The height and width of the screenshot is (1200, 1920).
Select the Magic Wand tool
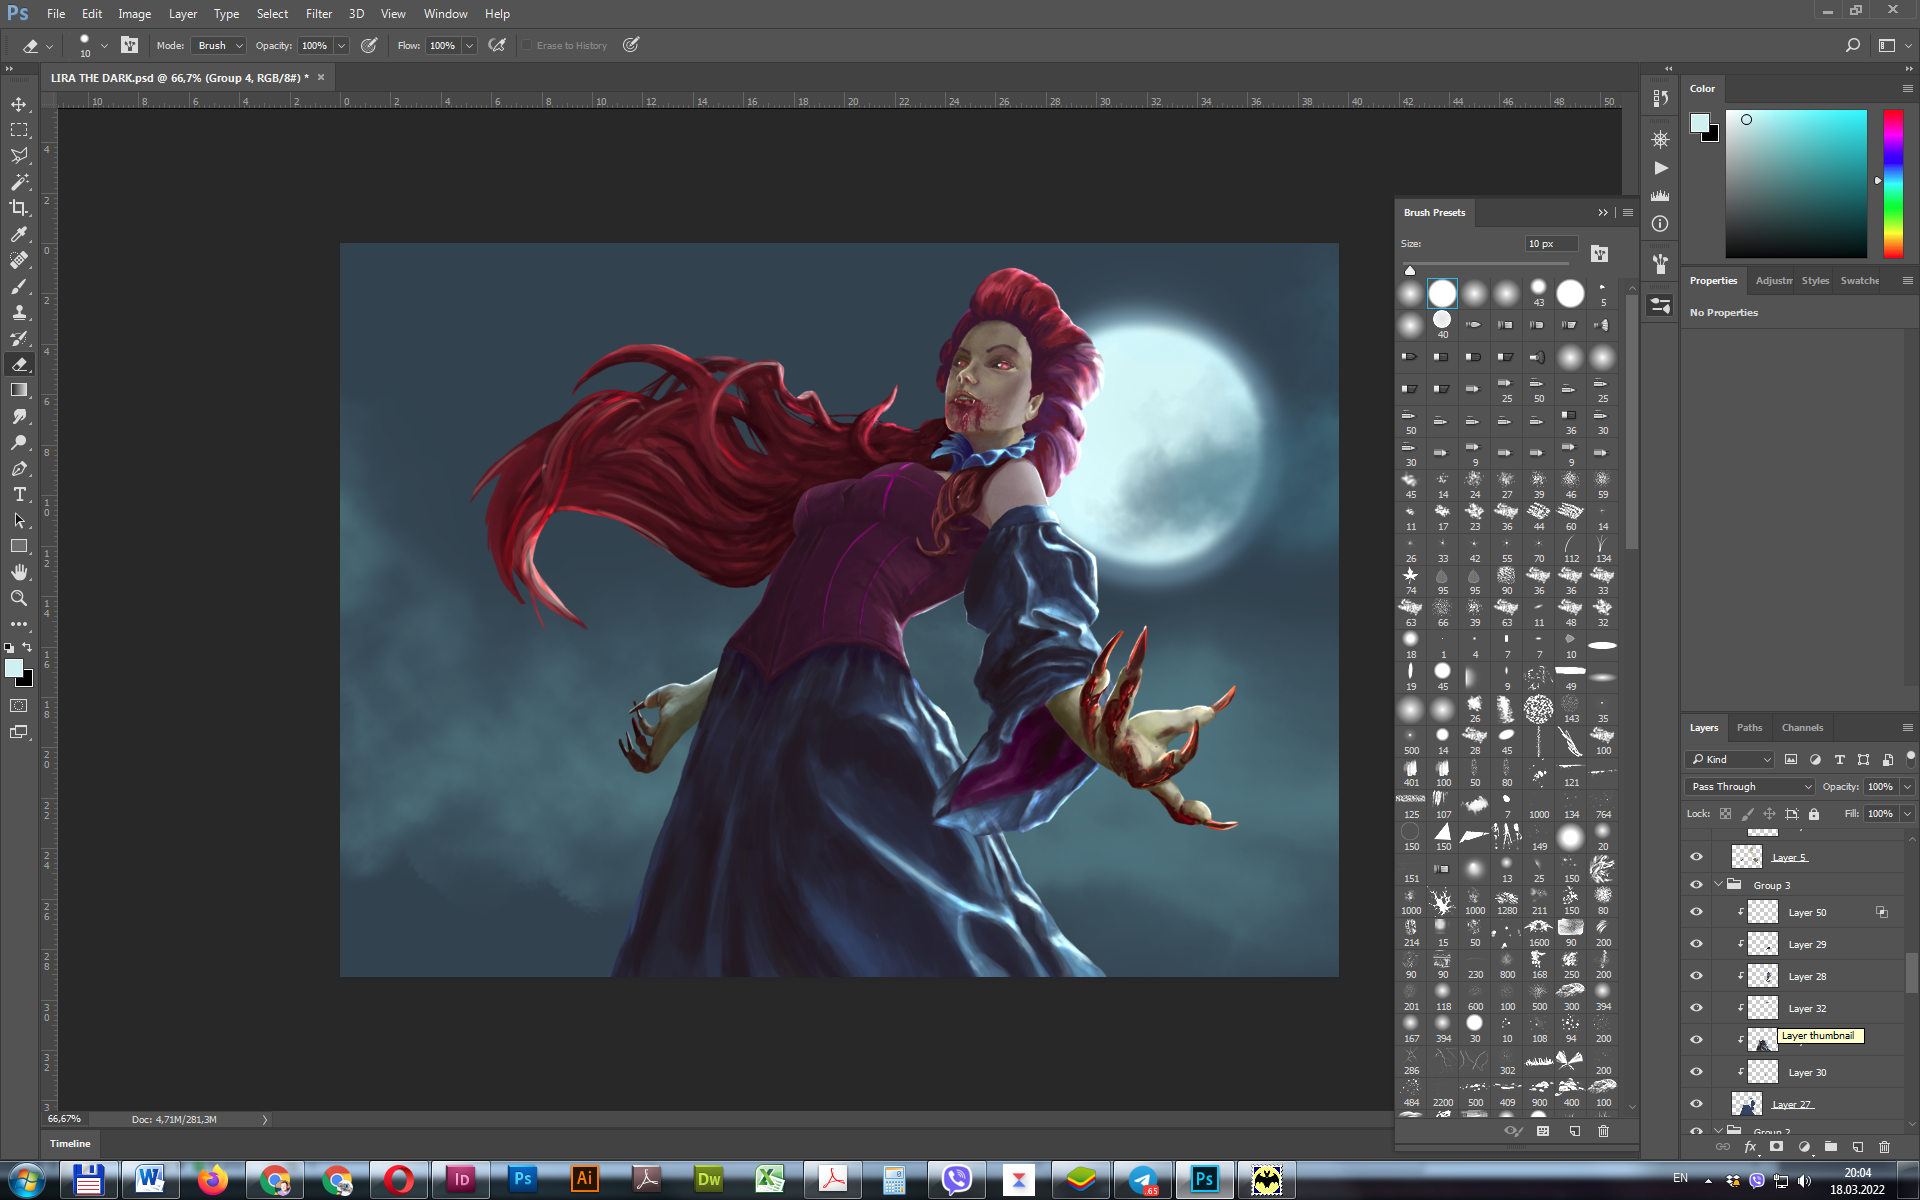pyautogui.click(x=19, y=182)
